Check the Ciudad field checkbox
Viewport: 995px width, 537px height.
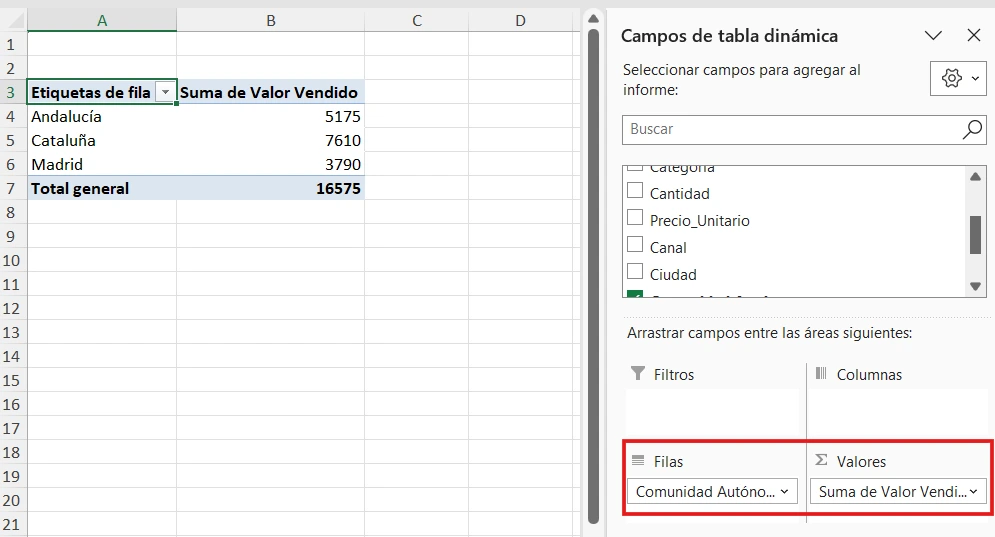tap(635, 272)
